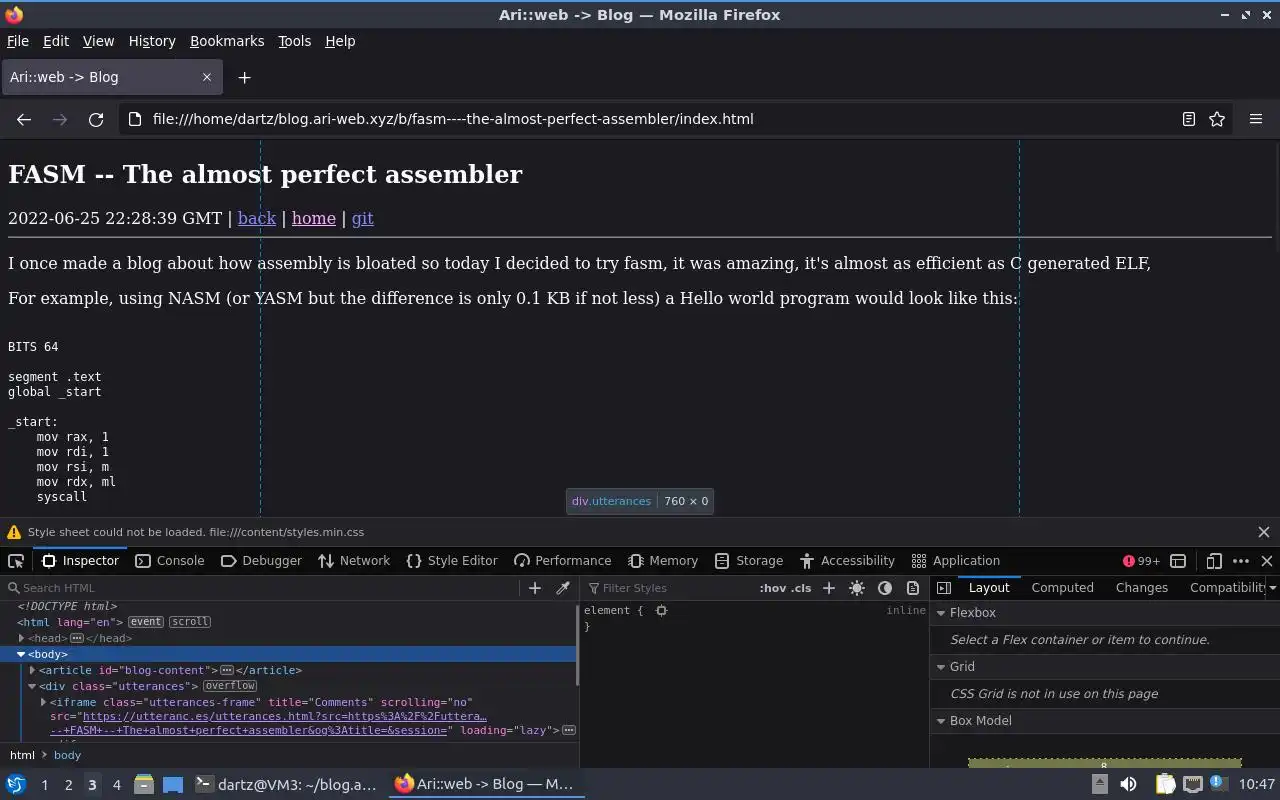
Task: Open the devtools frame selector icon next to the error count
Action: [x=1178, y=561]
